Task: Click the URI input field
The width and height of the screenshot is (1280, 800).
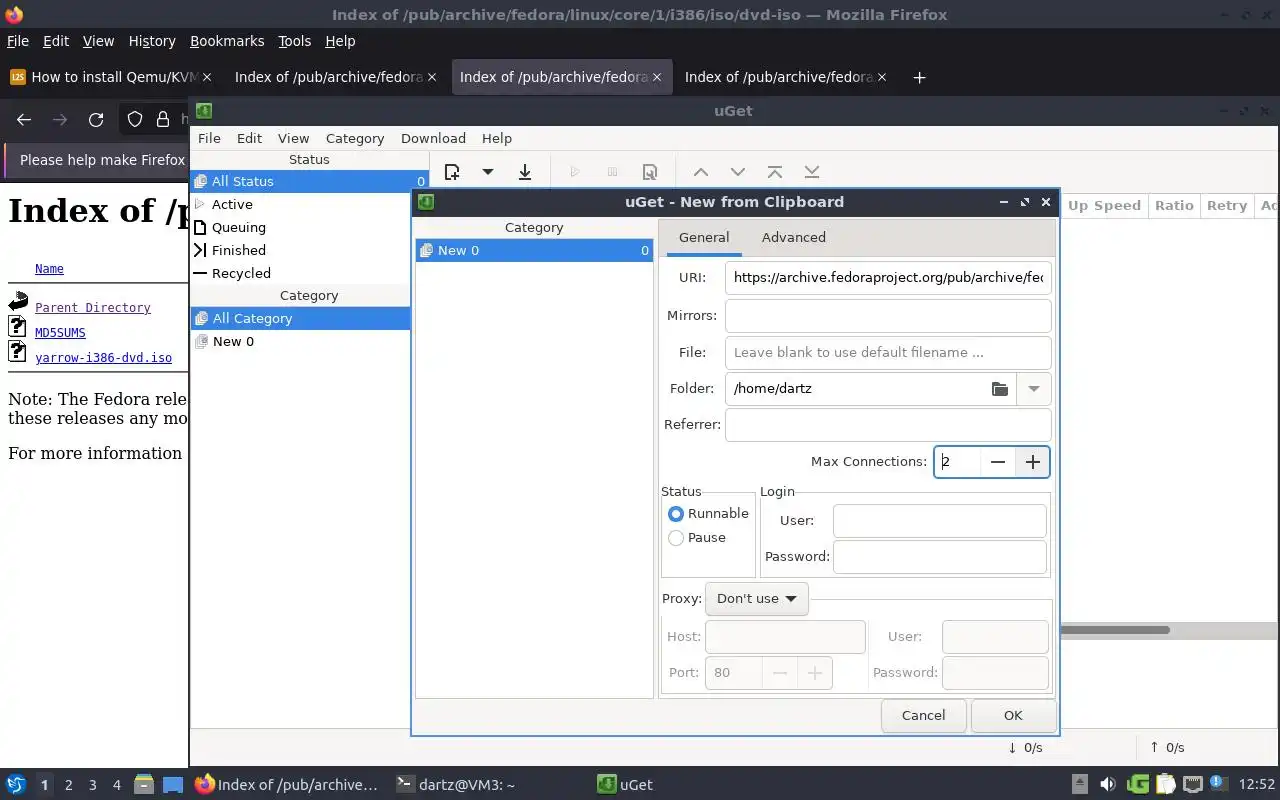Action: pyautogui.click(x=888, y=278)
